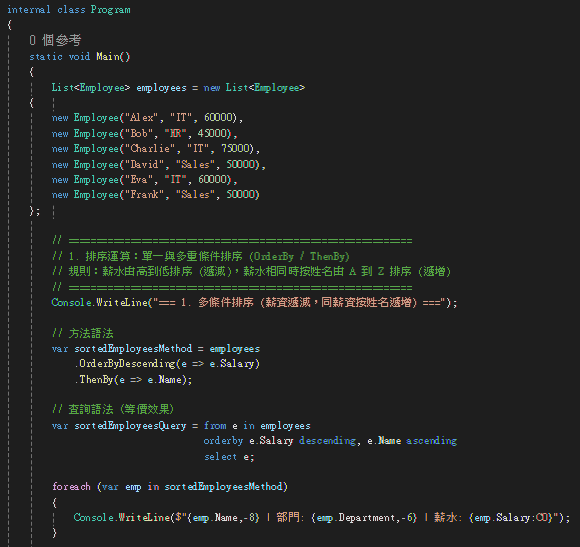Viewport: 580px width, 547px height.
Task: Click the 'internal' keyword
Action: pos(28,10)
